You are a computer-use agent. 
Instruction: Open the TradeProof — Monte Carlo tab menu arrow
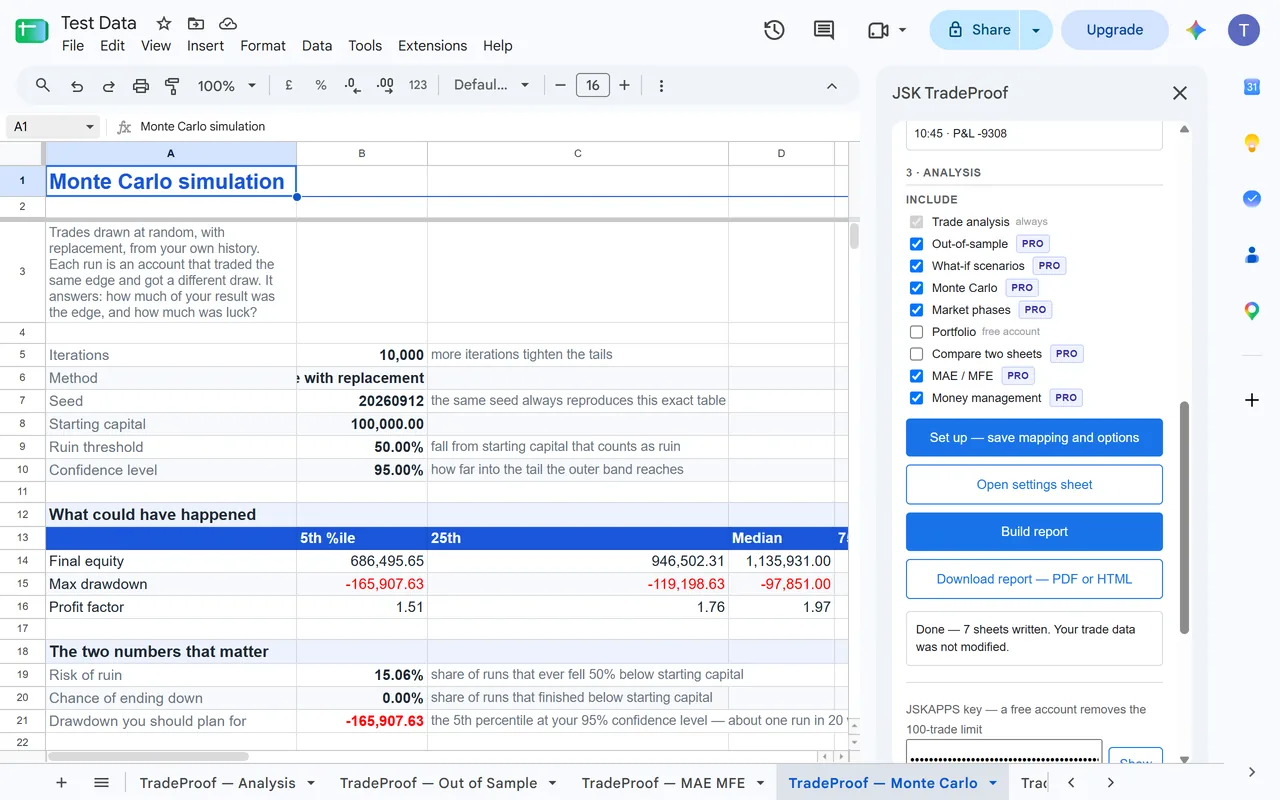click(993, 783)
